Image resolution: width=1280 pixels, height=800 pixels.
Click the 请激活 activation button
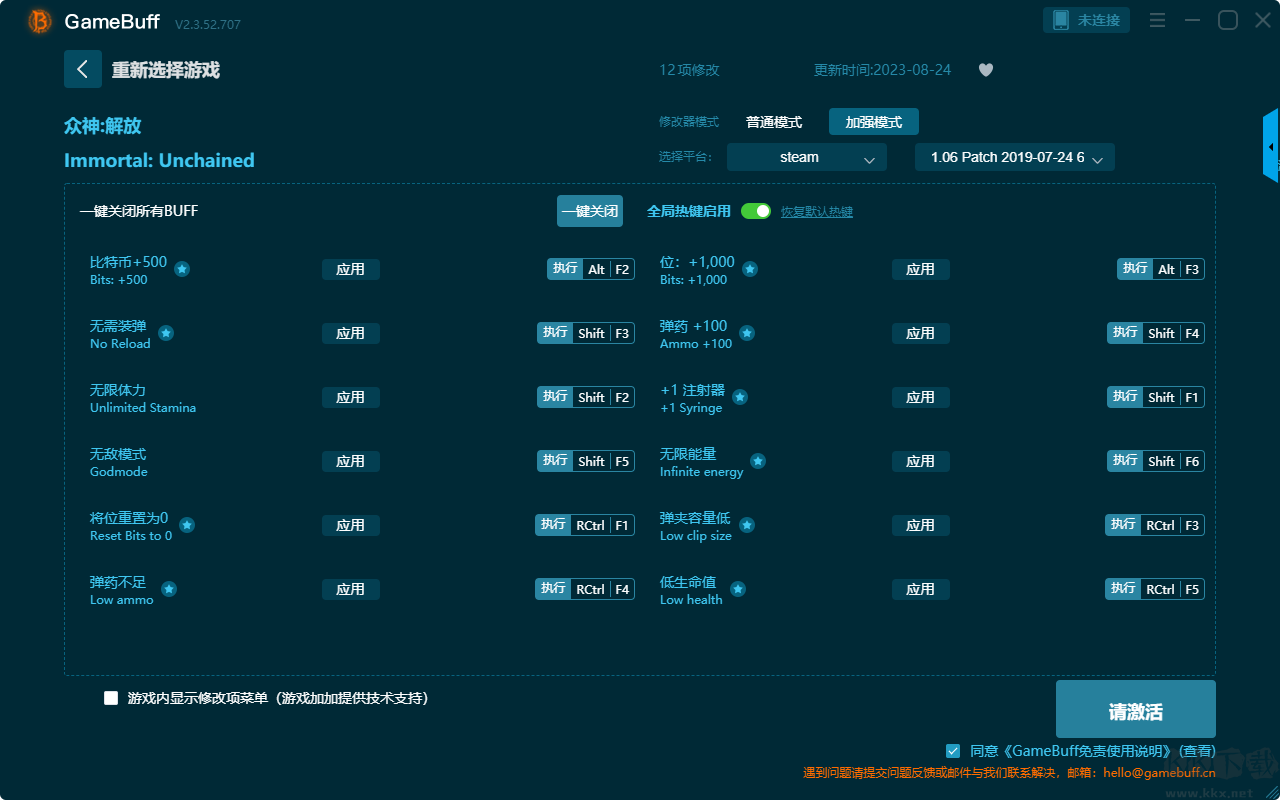[x=1136, y=709]
